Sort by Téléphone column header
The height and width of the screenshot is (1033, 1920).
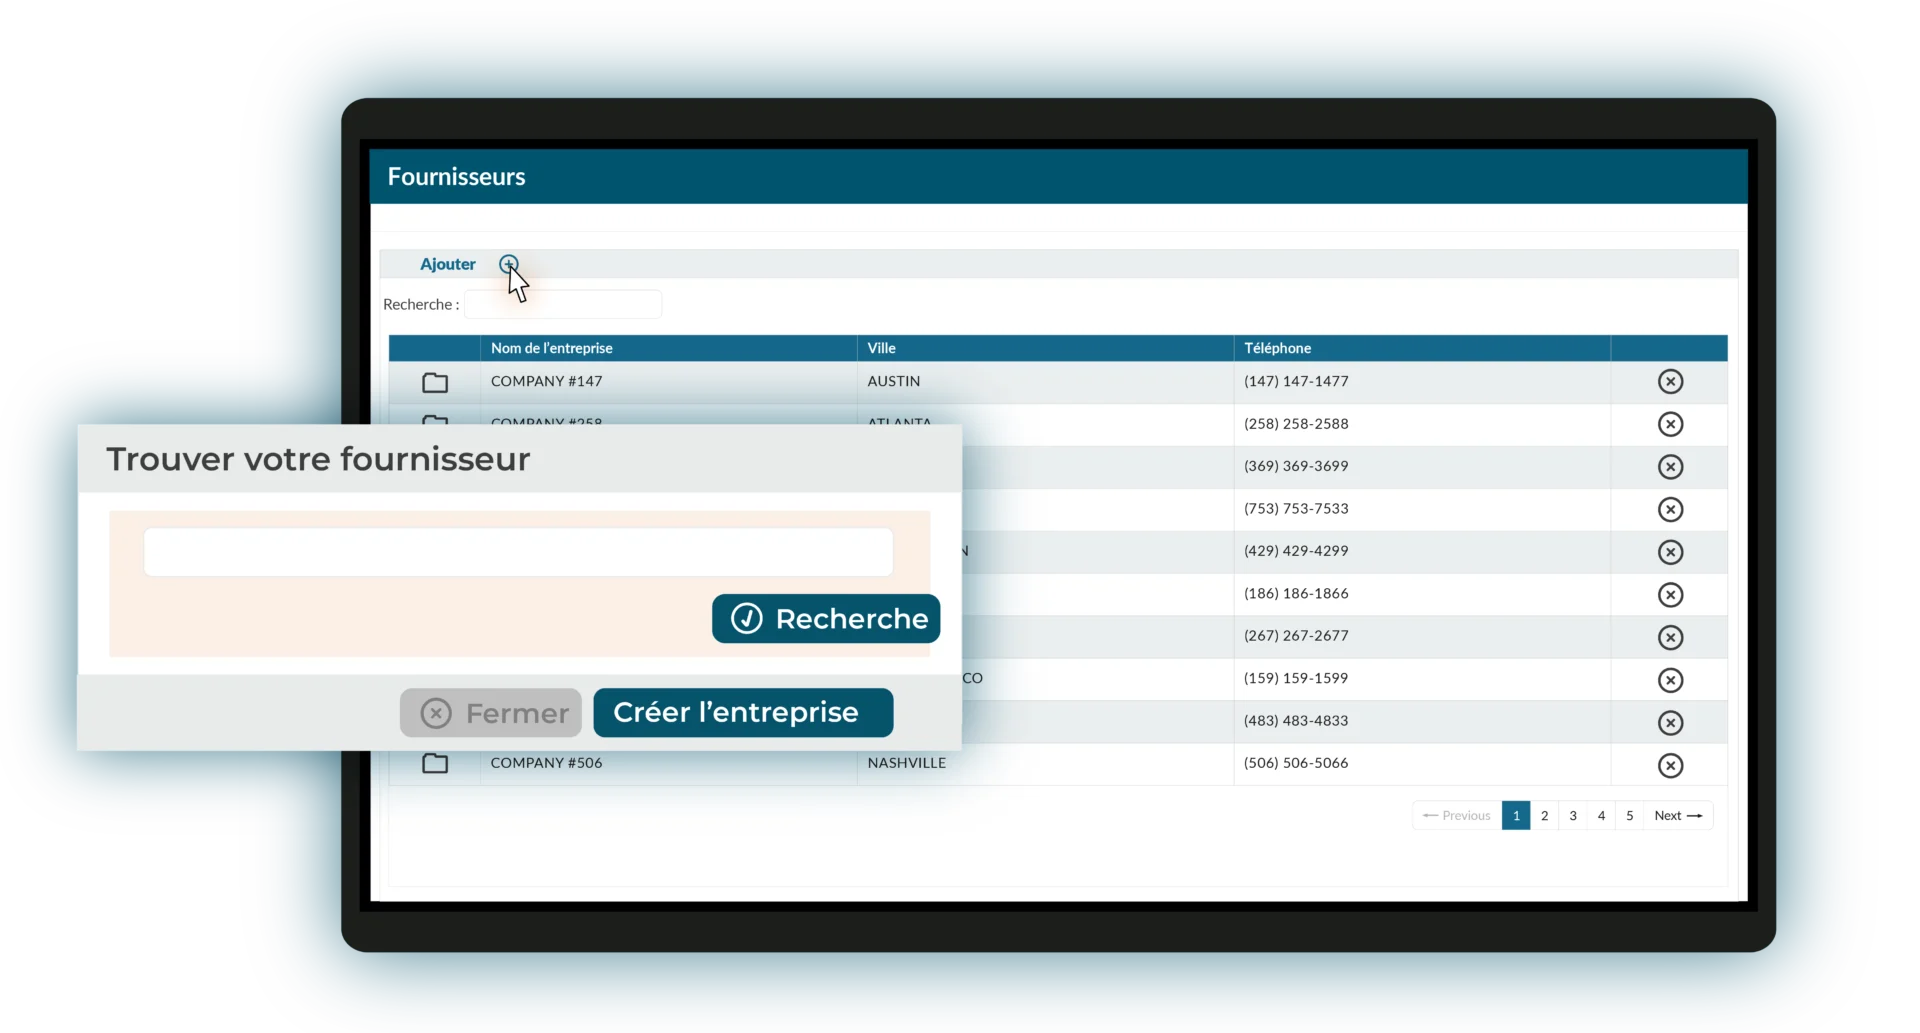(x=1422, y=348)
